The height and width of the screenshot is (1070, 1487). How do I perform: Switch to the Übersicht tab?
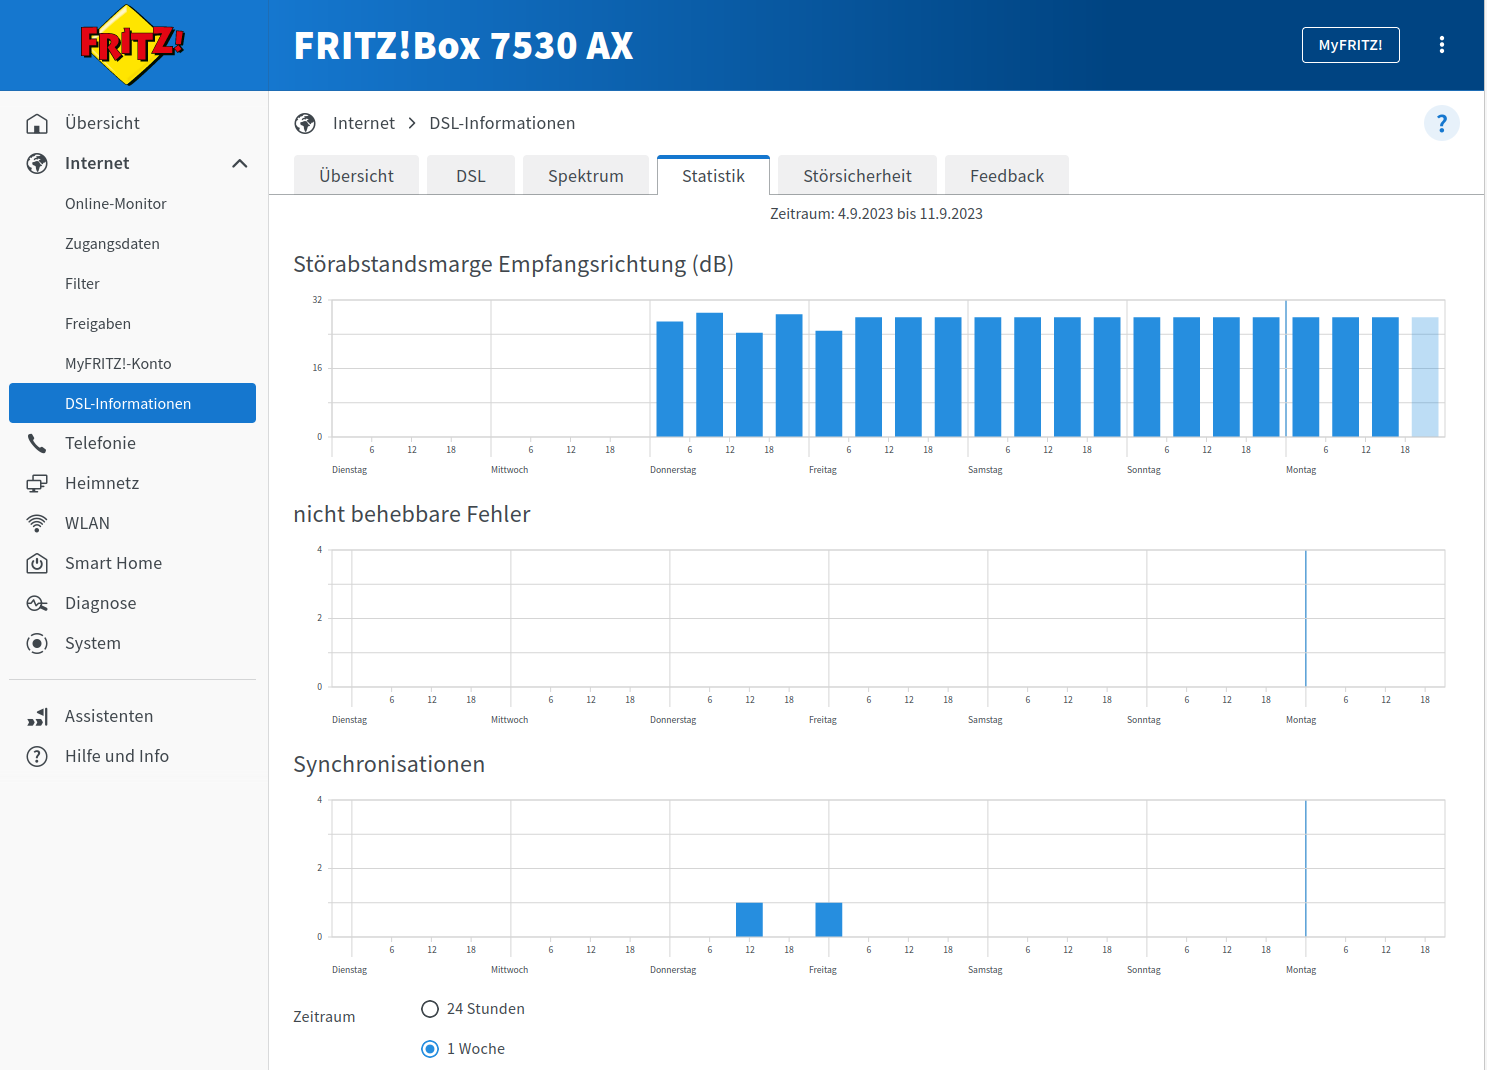357,176
